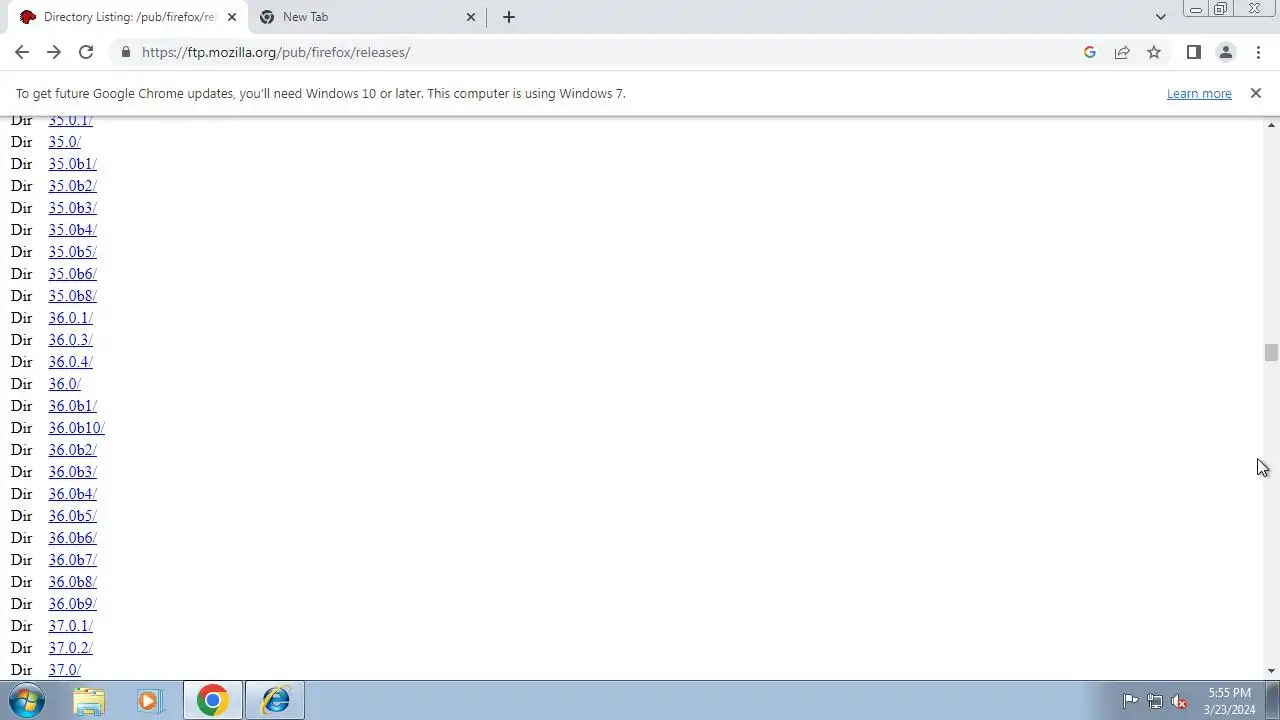Open the 36.0b10/ directory link

77,428
